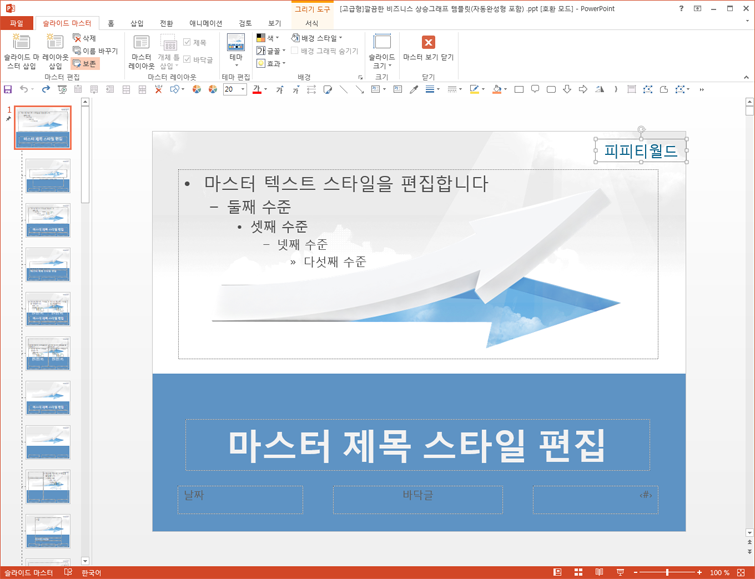
Task: Insert speech bubble callout shape
Action: [535, 90]
